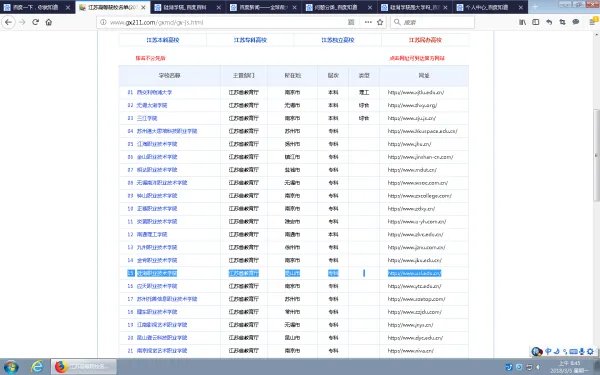Click the 学校名称 column header

pyautogui.click(x=170, y=76)
